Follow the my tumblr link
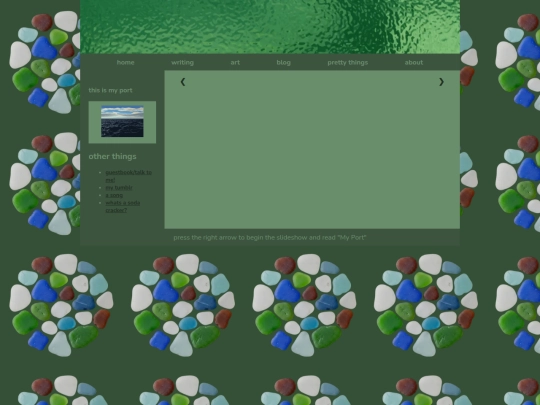Image resolution: width=540 pixels, height=405 pixels. [119, 188]
